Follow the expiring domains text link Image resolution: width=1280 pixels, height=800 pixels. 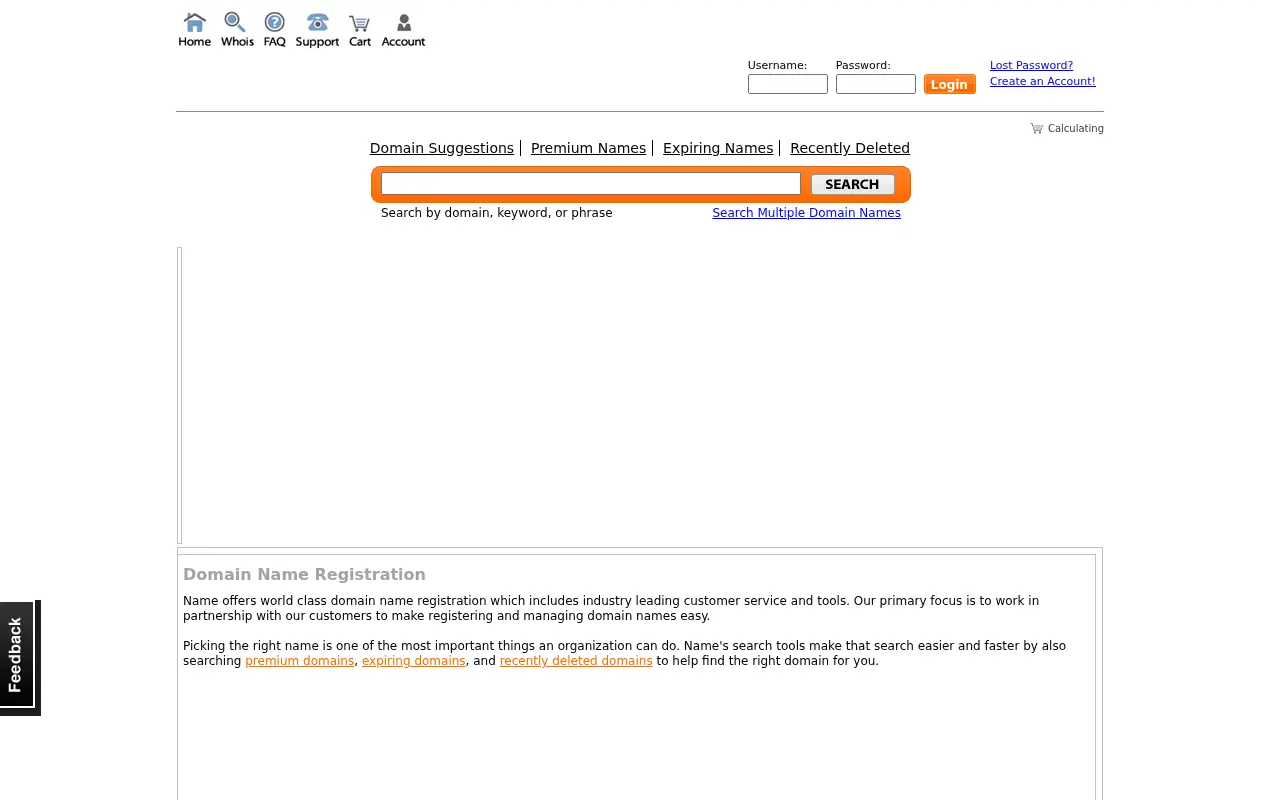click(414, 661)
